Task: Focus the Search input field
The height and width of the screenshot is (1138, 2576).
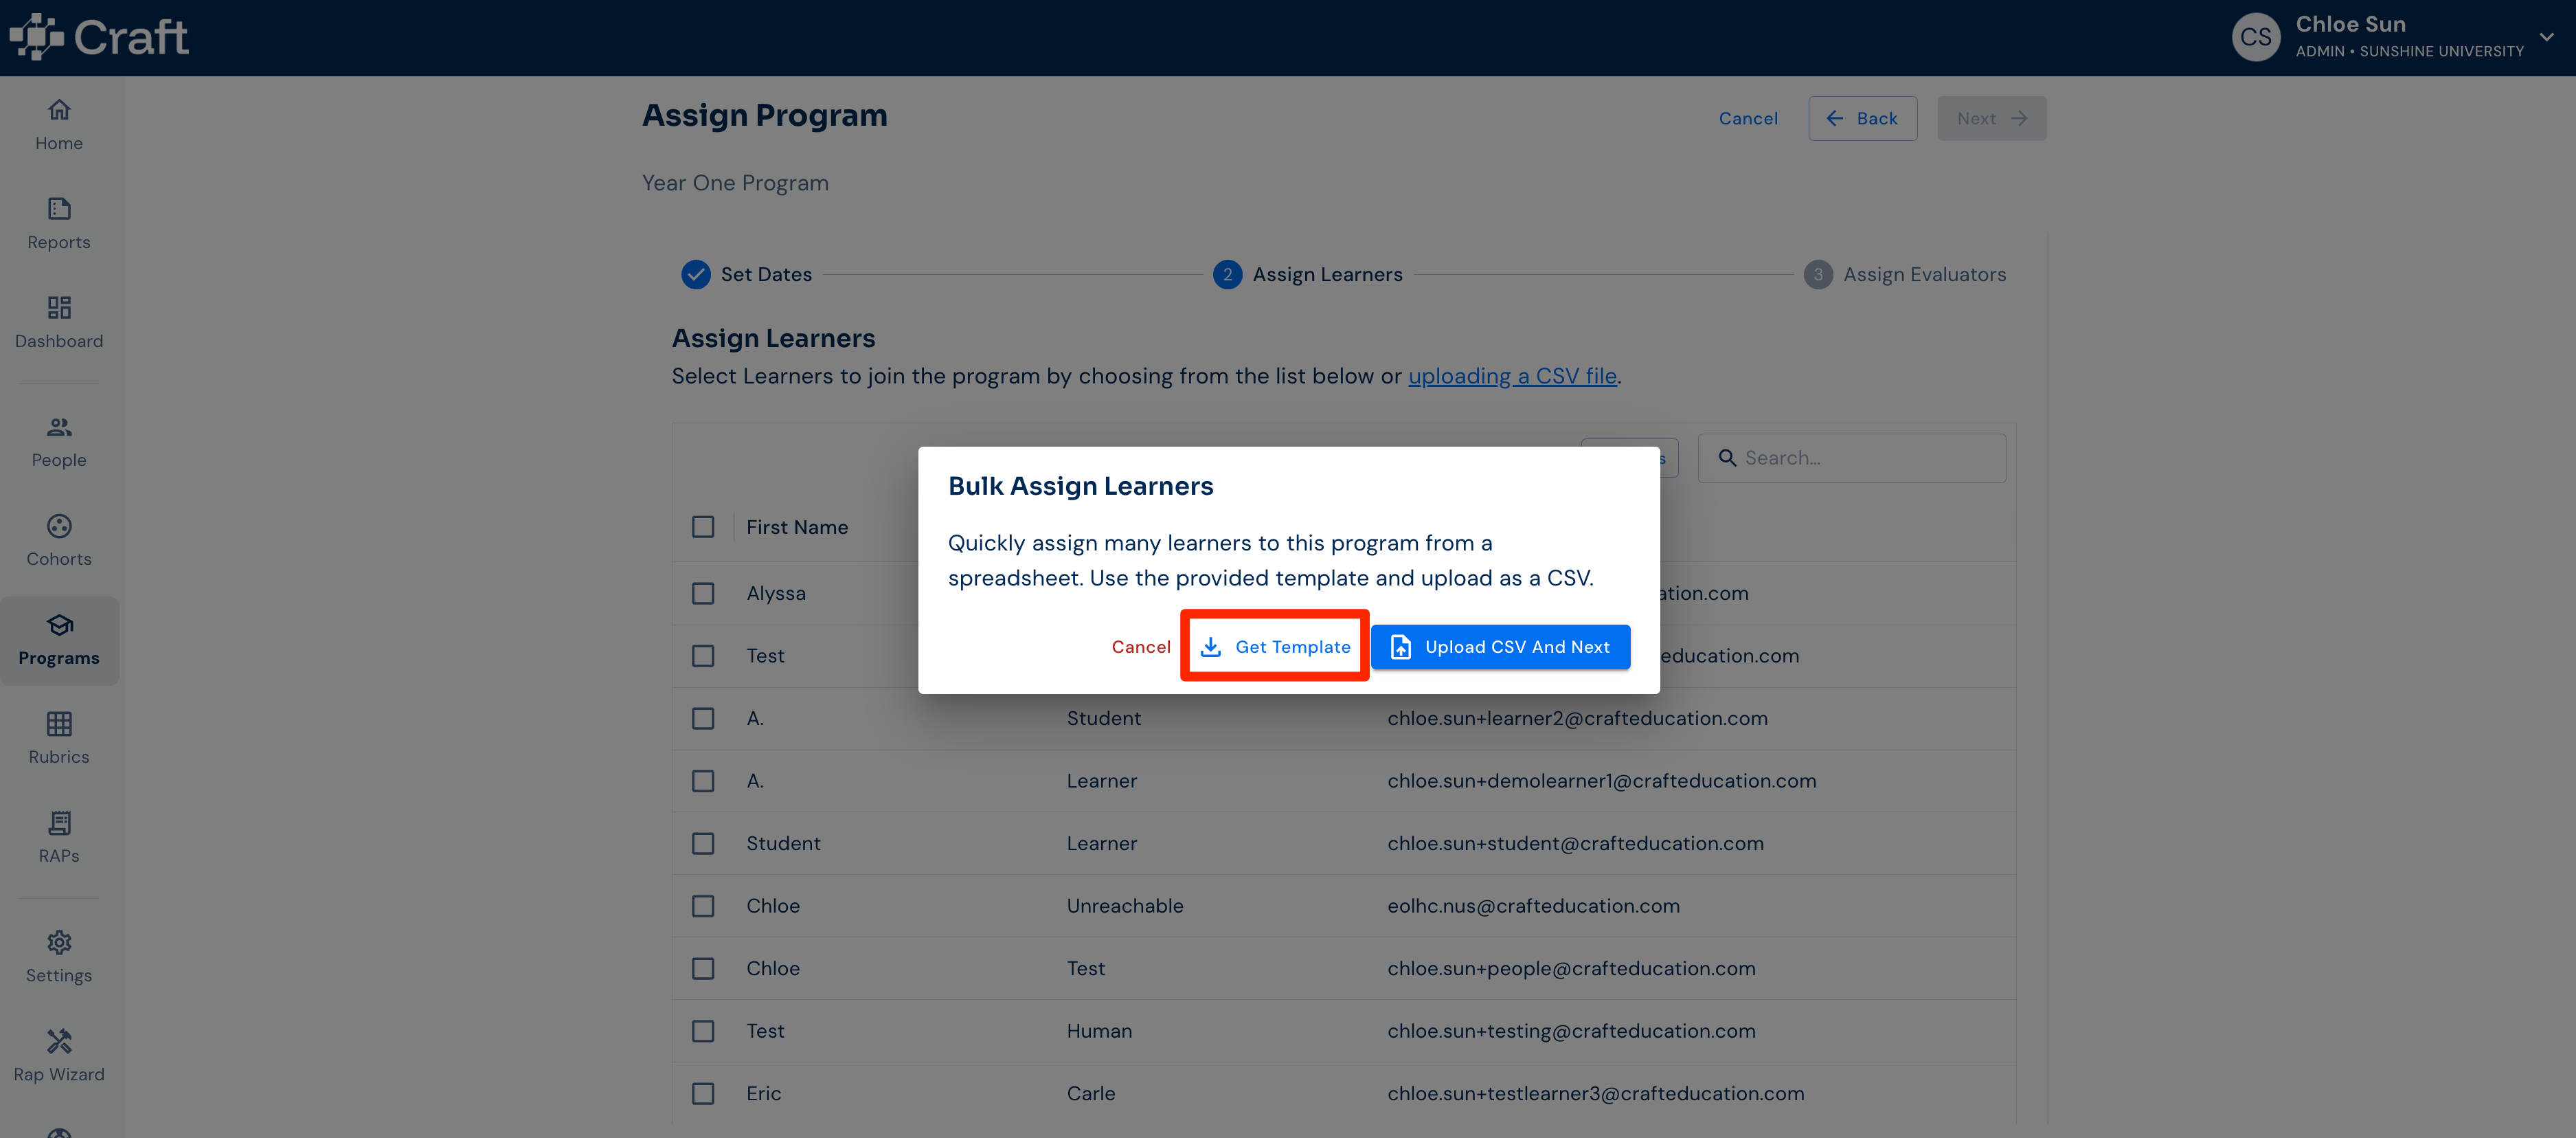Action: click(1851, 458)
